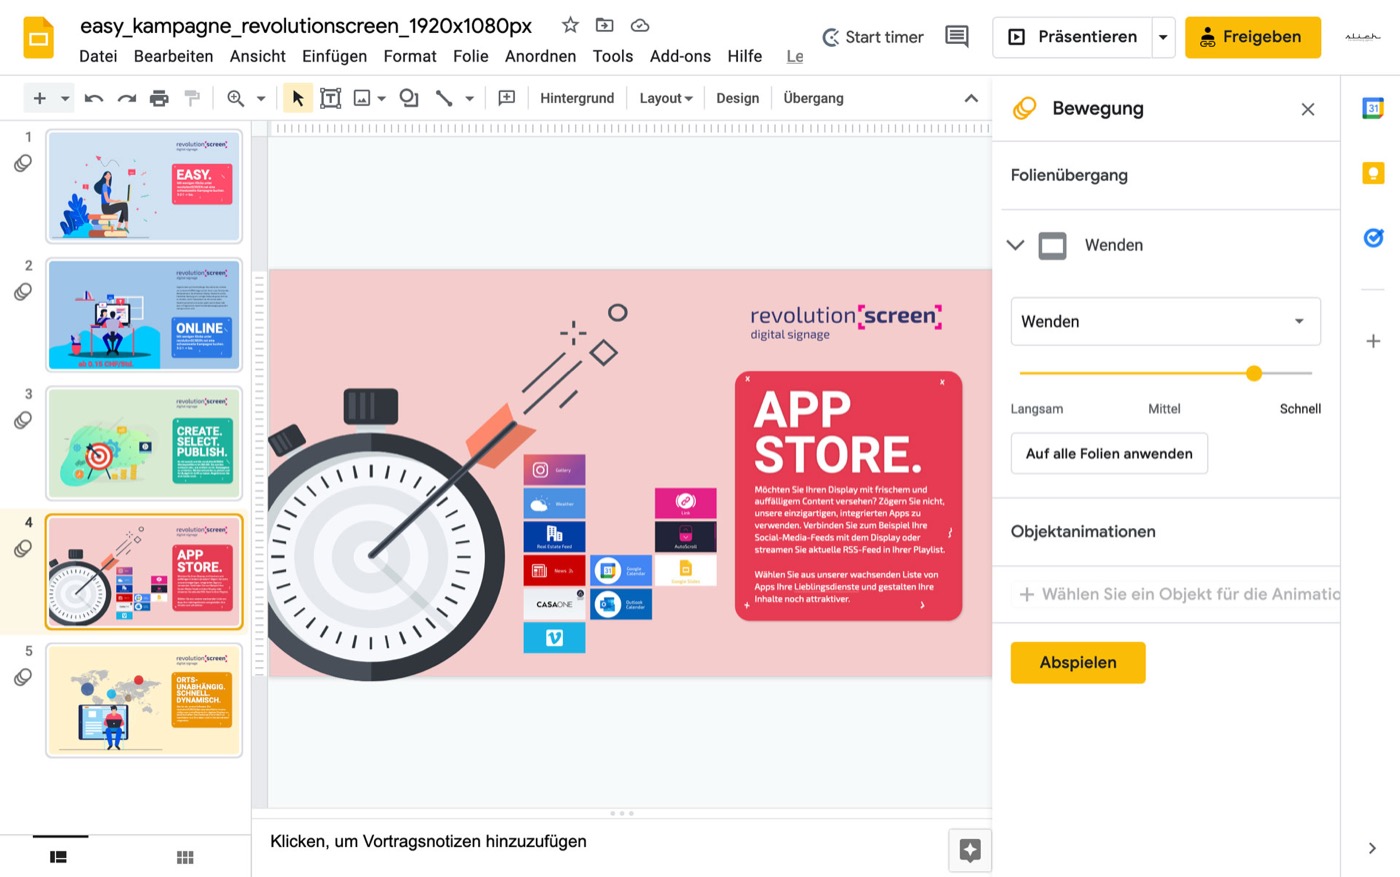Click the insert image tool
Image resolution: width=1400 pixels, height=877 pixels.
[x=362, y=98]
